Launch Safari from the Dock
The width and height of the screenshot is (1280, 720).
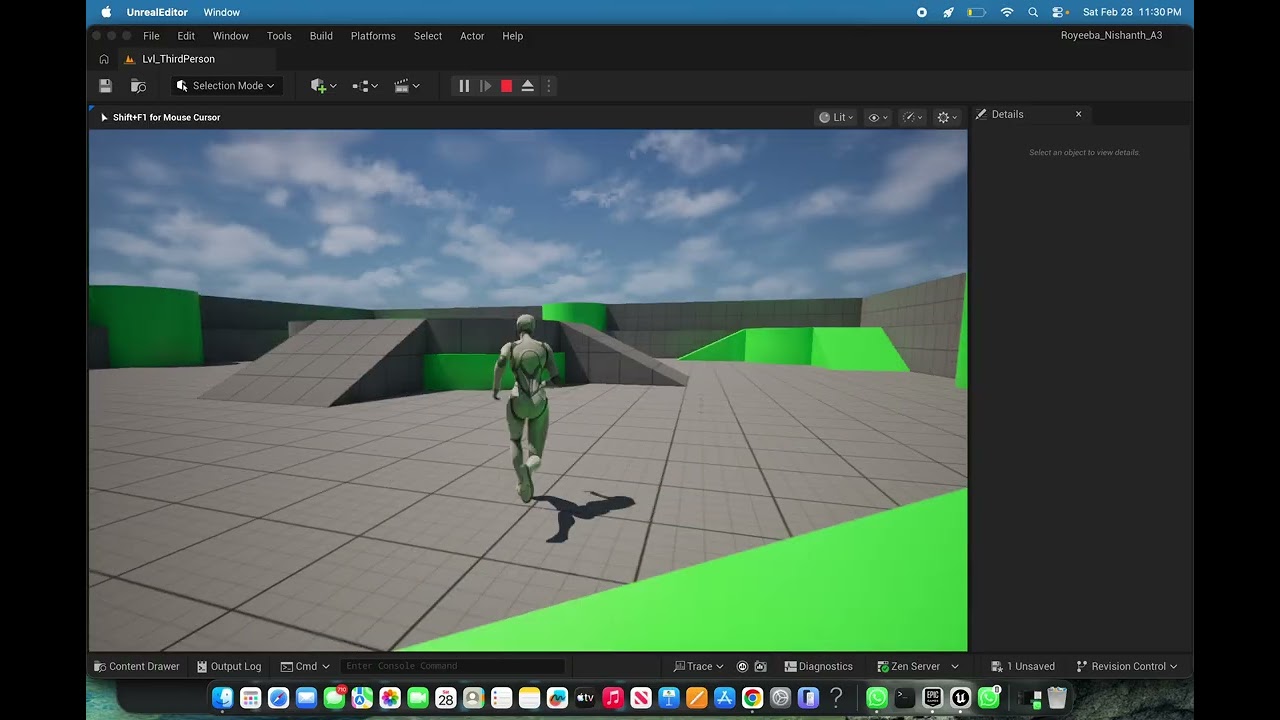279,698
